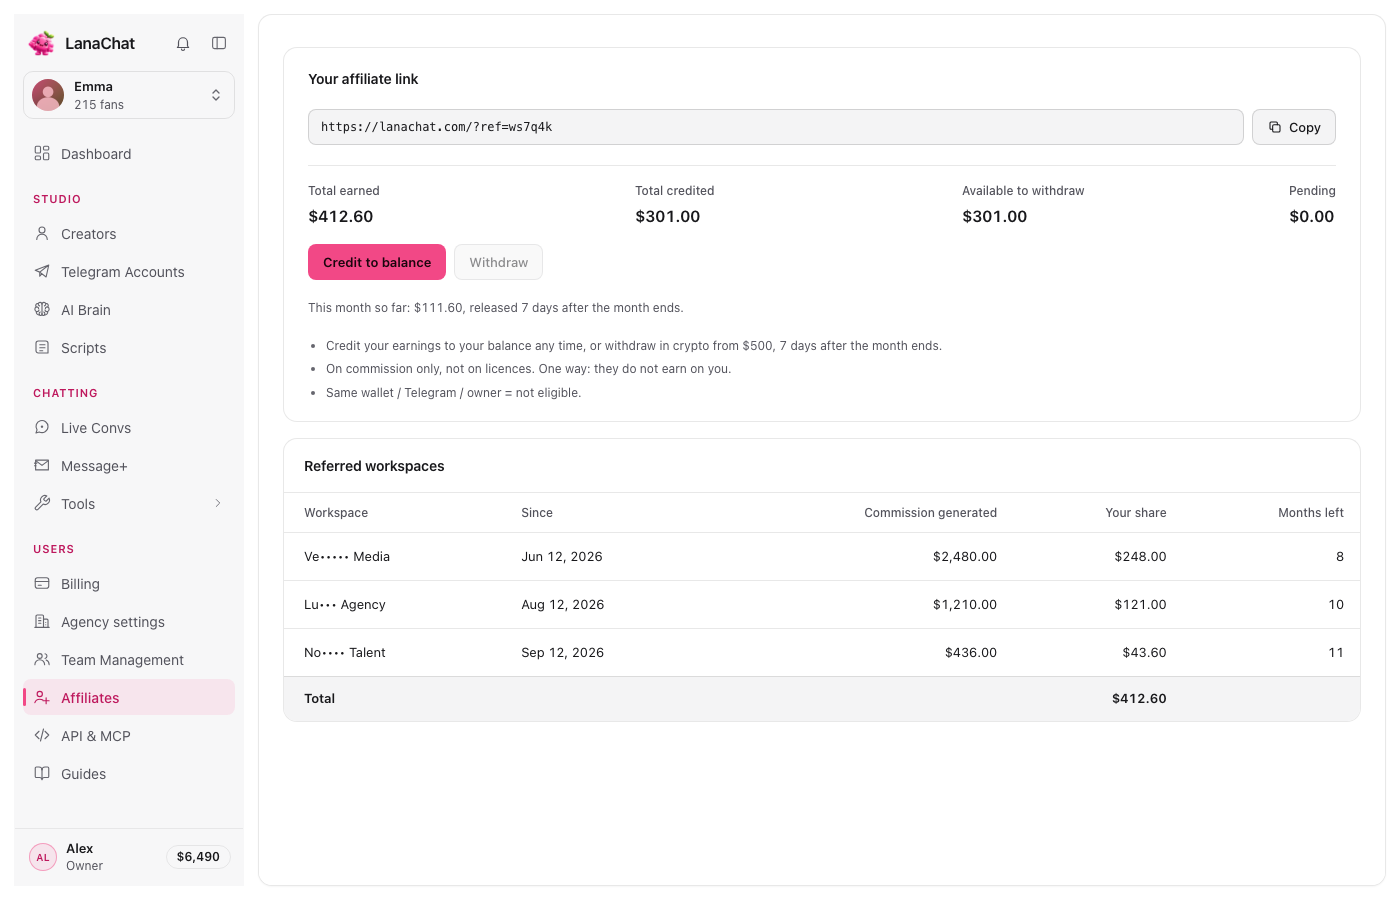Viewport: 1400px width, 900px height.
Task: Click the affiliate link URL field
Action: coord(776,127)
